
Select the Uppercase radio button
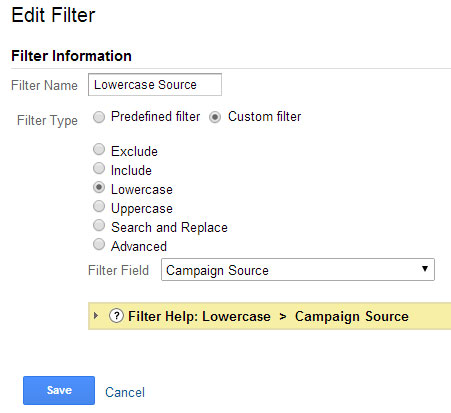(x=99, y=206)
